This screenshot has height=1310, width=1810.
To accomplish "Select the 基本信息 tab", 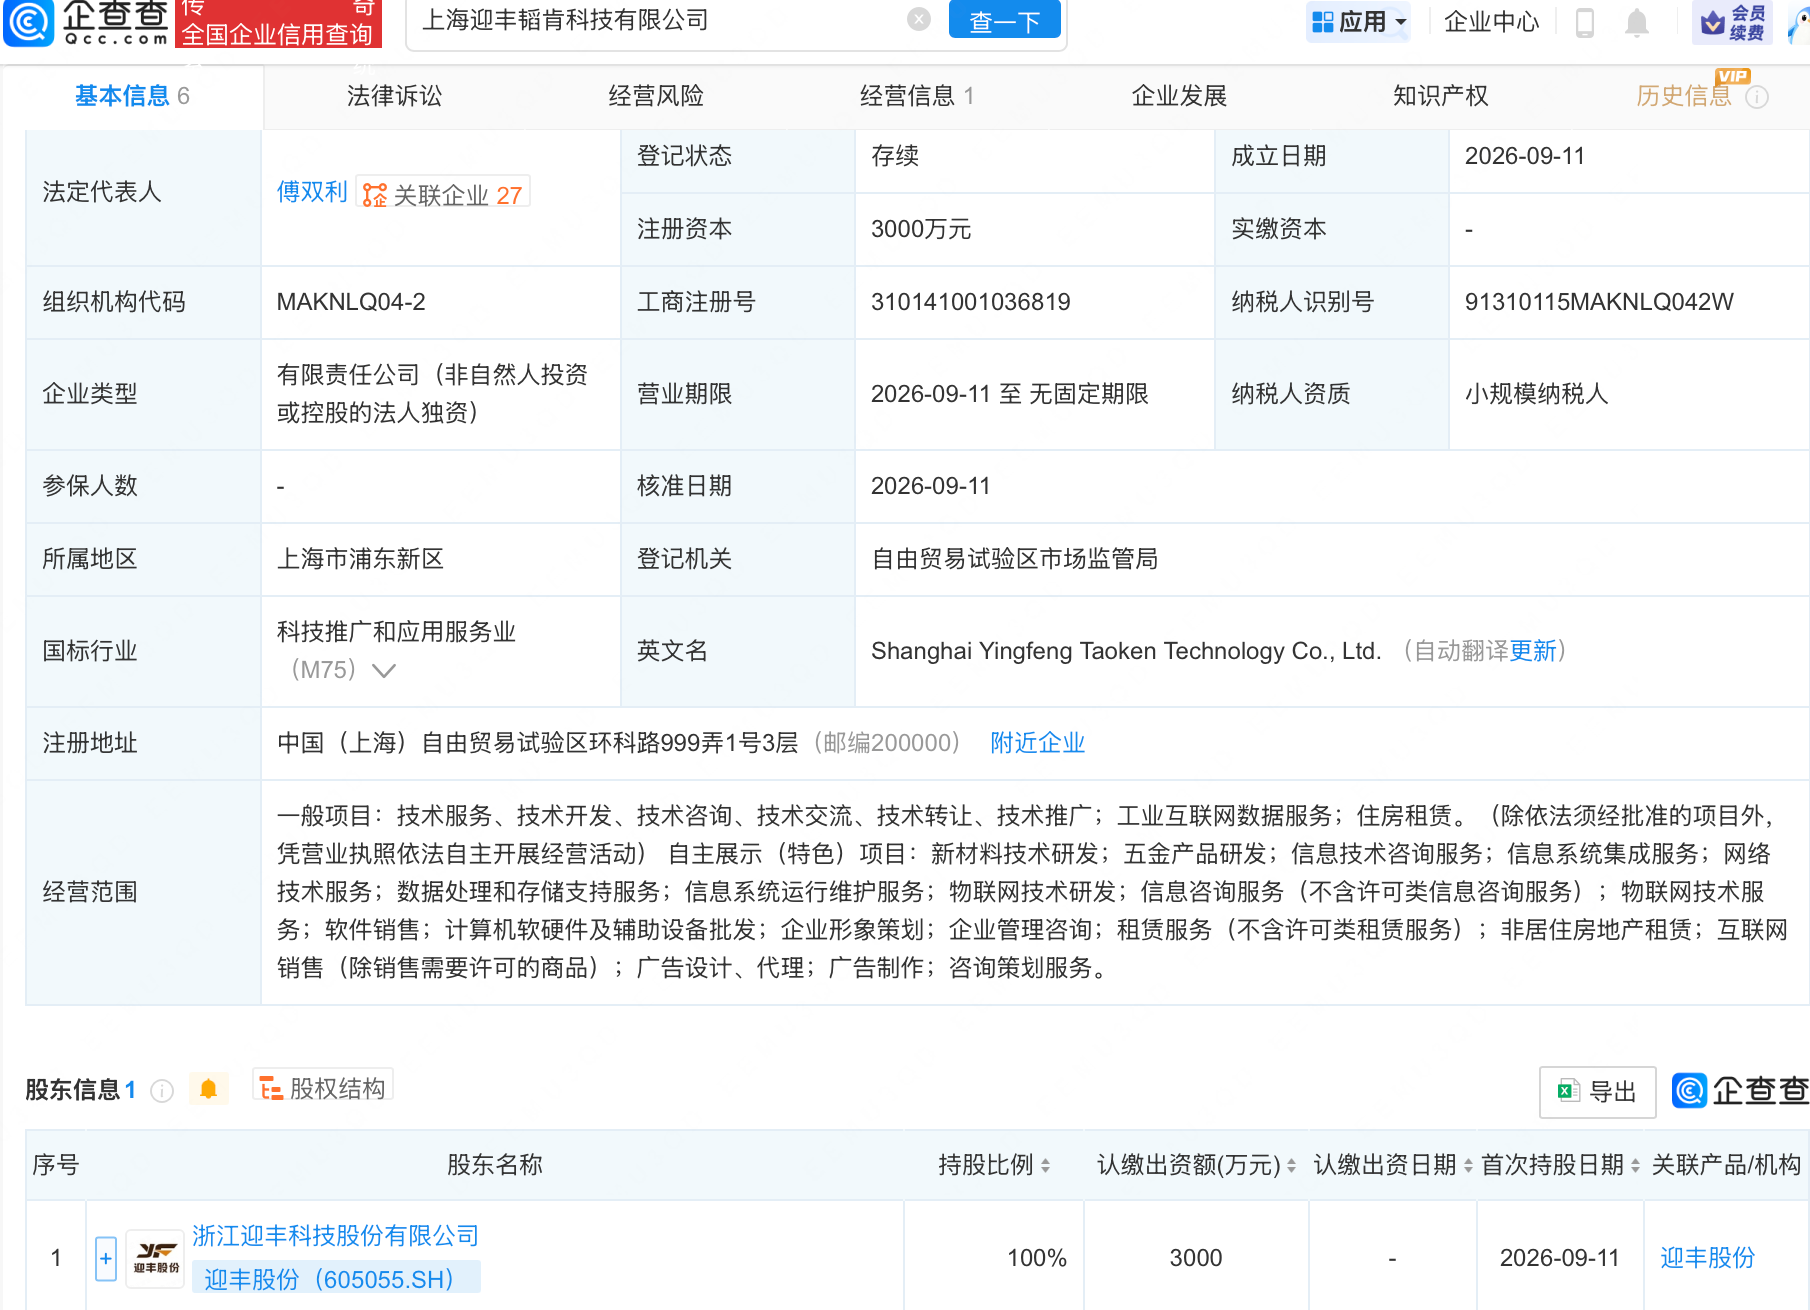I will click(132, 96).
